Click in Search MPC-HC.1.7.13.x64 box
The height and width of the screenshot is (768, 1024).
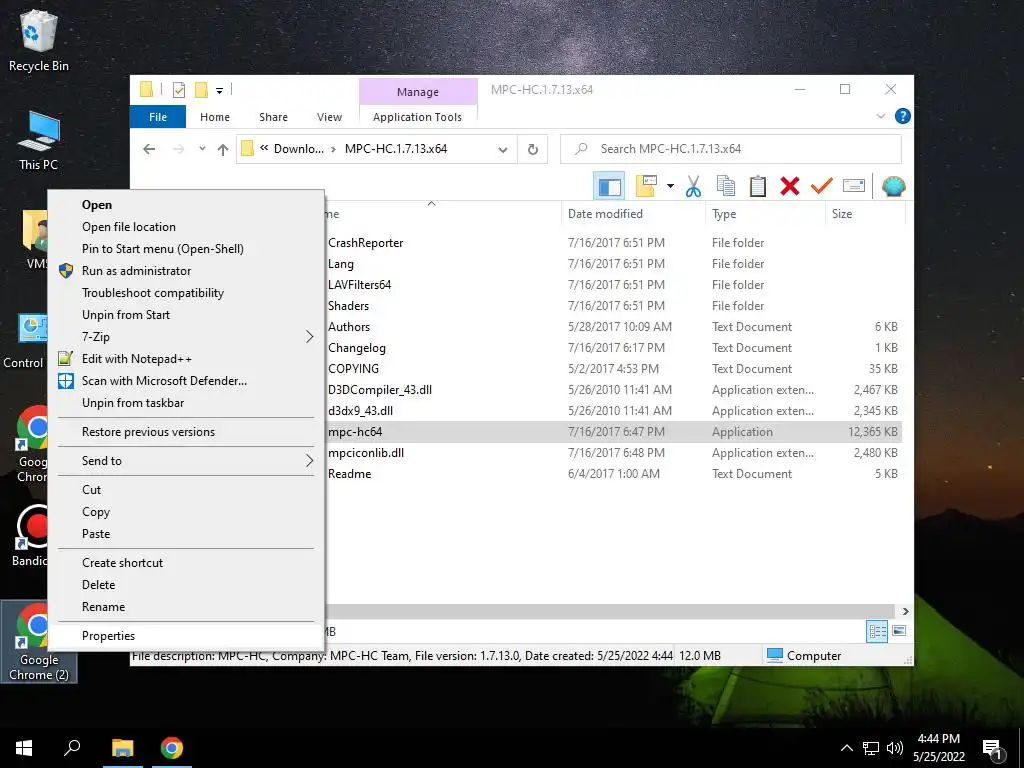[731, 149]
